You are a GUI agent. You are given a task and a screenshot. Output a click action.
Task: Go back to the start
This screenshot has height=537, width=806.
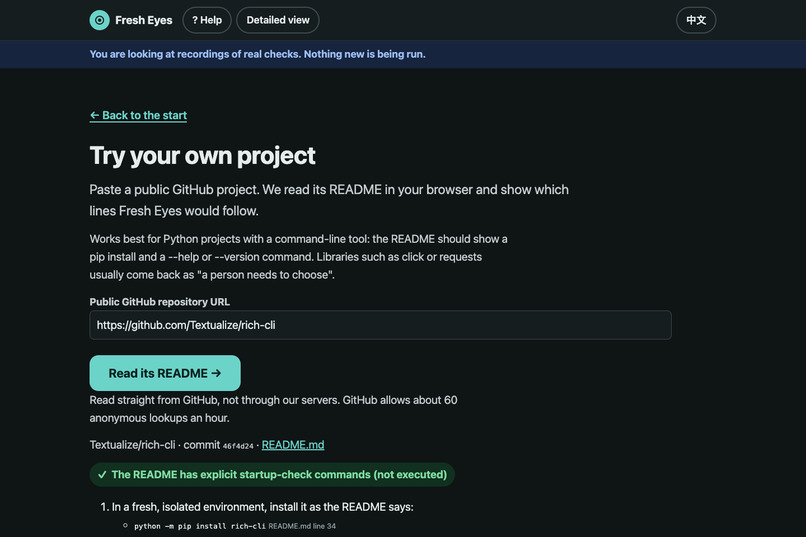pyautogui.click(x=138, y=115)
